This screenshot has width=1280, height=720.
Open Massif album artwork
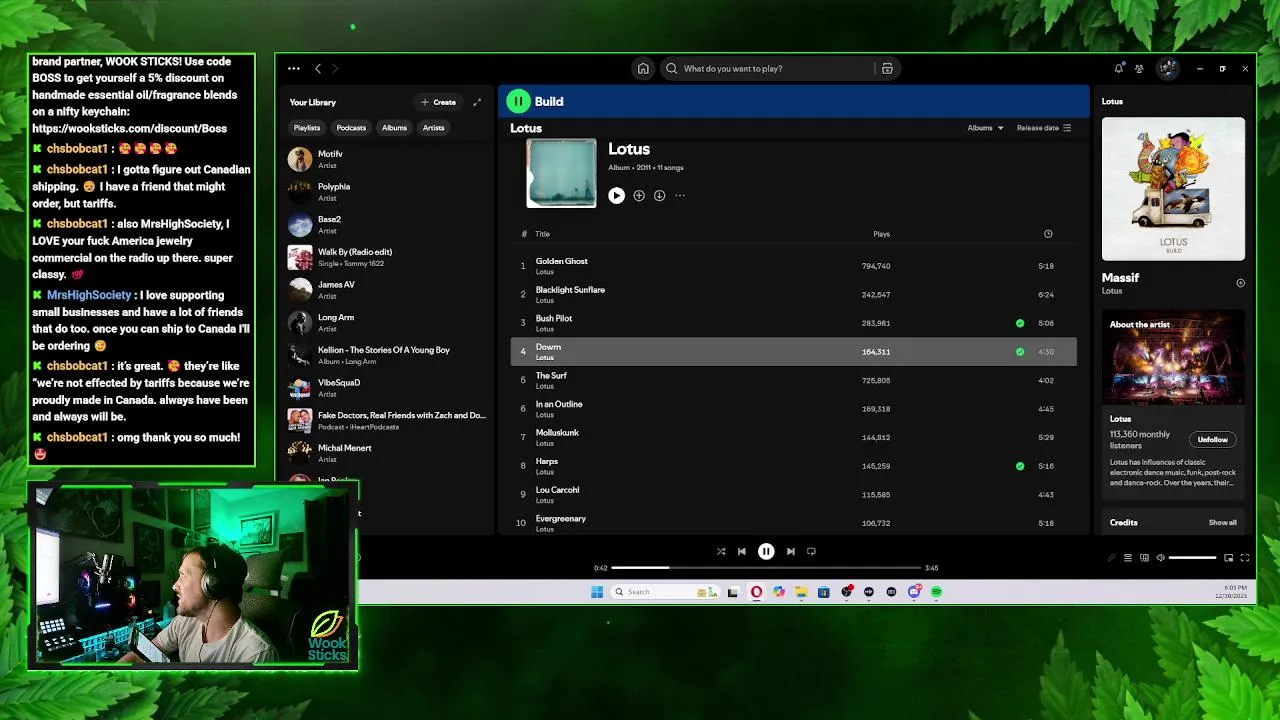click(x=1173, y=189)
